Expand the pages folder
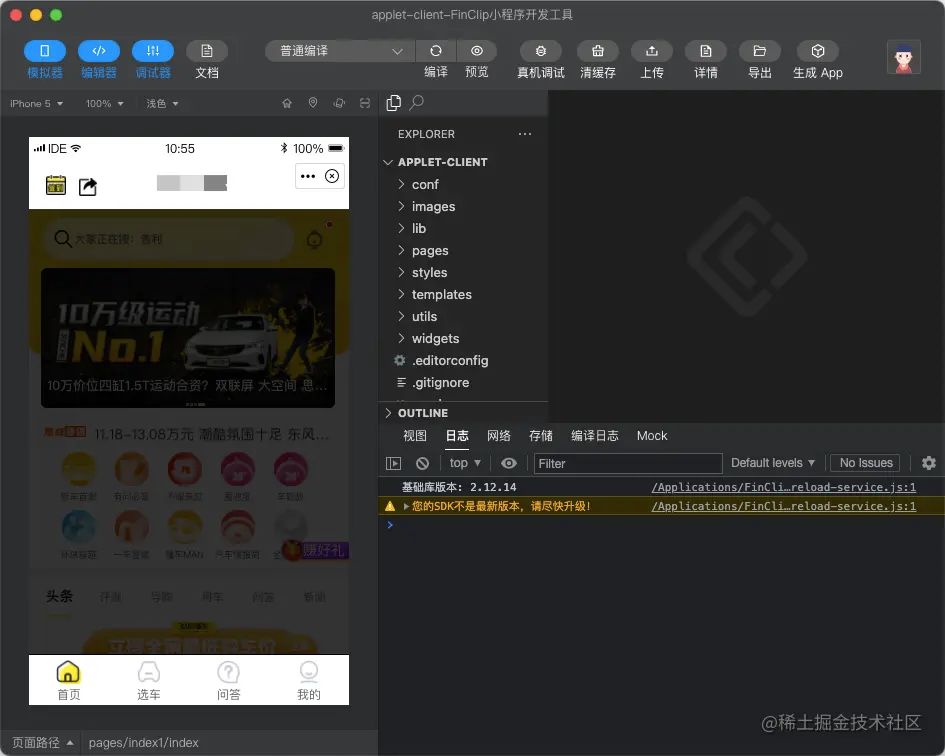The height and width of the screenshot is (756, 945). coord(430,251)
